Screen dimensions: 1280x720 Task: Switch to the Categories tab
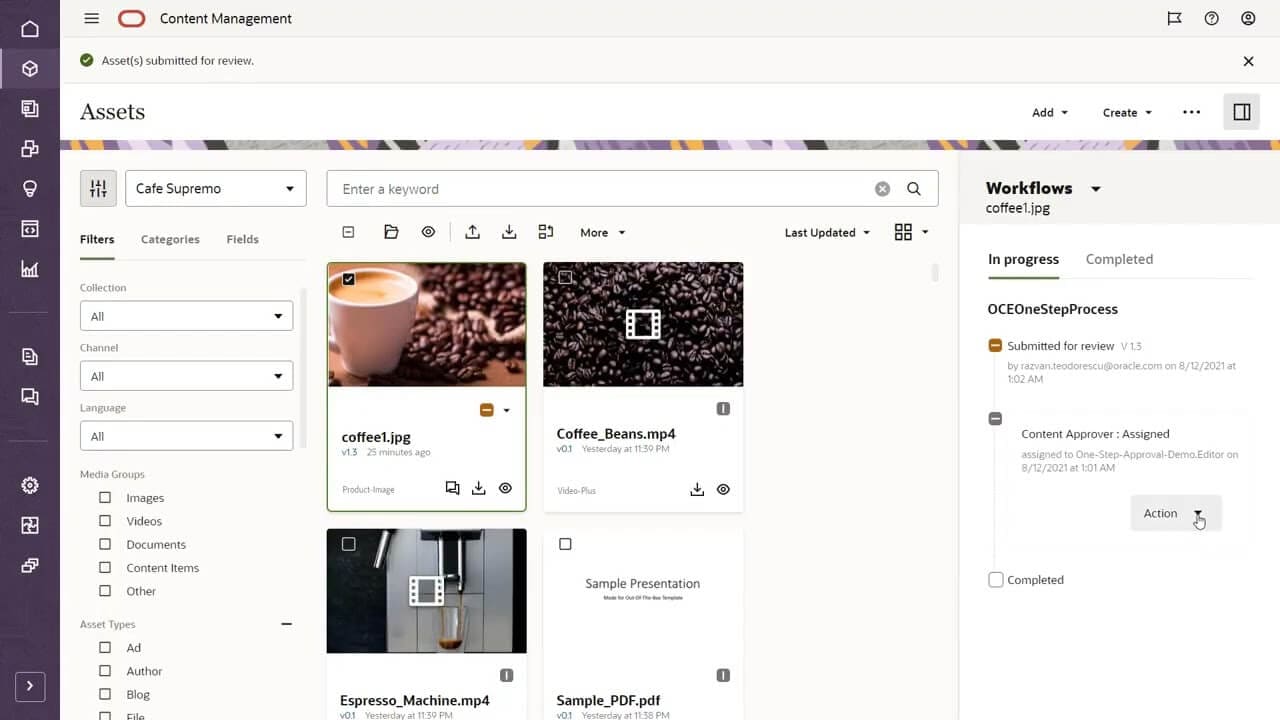coord(170,239)
